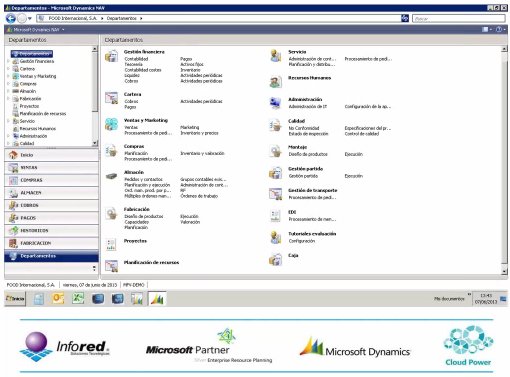
Task: Select VENTAS in the navigation pane
Action: tap(51, 168)
